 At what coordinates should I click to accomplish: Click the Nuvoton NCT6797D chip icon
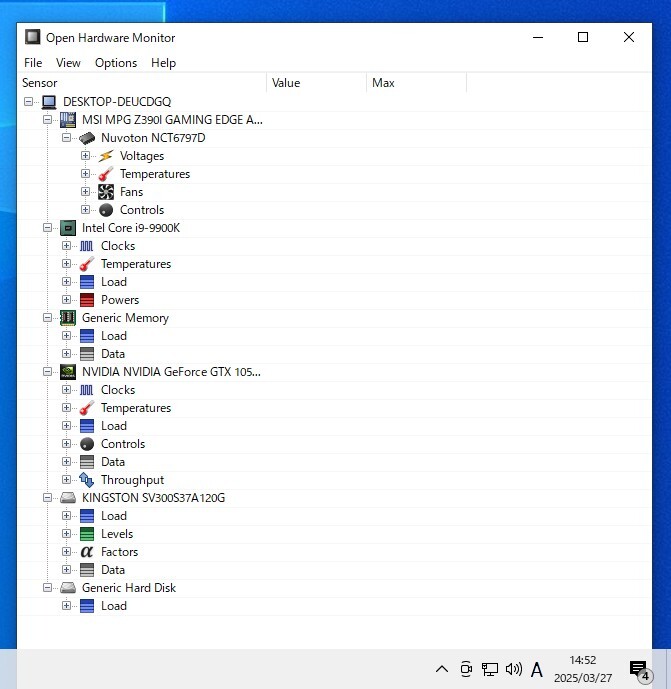click(x=87, y=138)
